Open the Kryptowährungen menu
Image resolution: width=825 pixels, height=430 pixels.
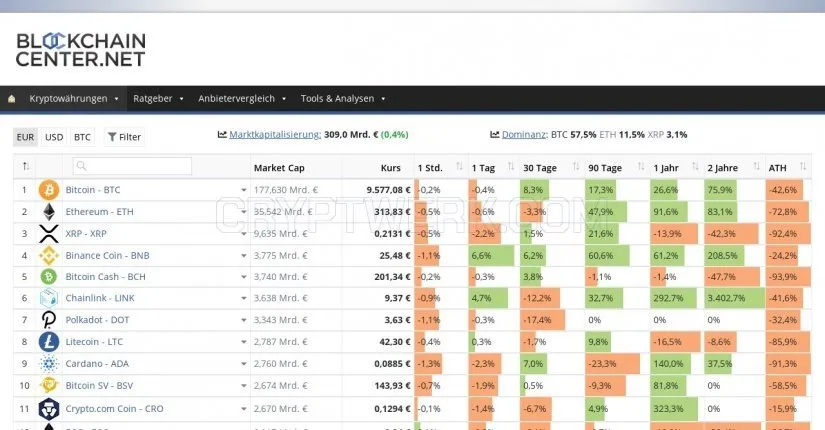74,98
